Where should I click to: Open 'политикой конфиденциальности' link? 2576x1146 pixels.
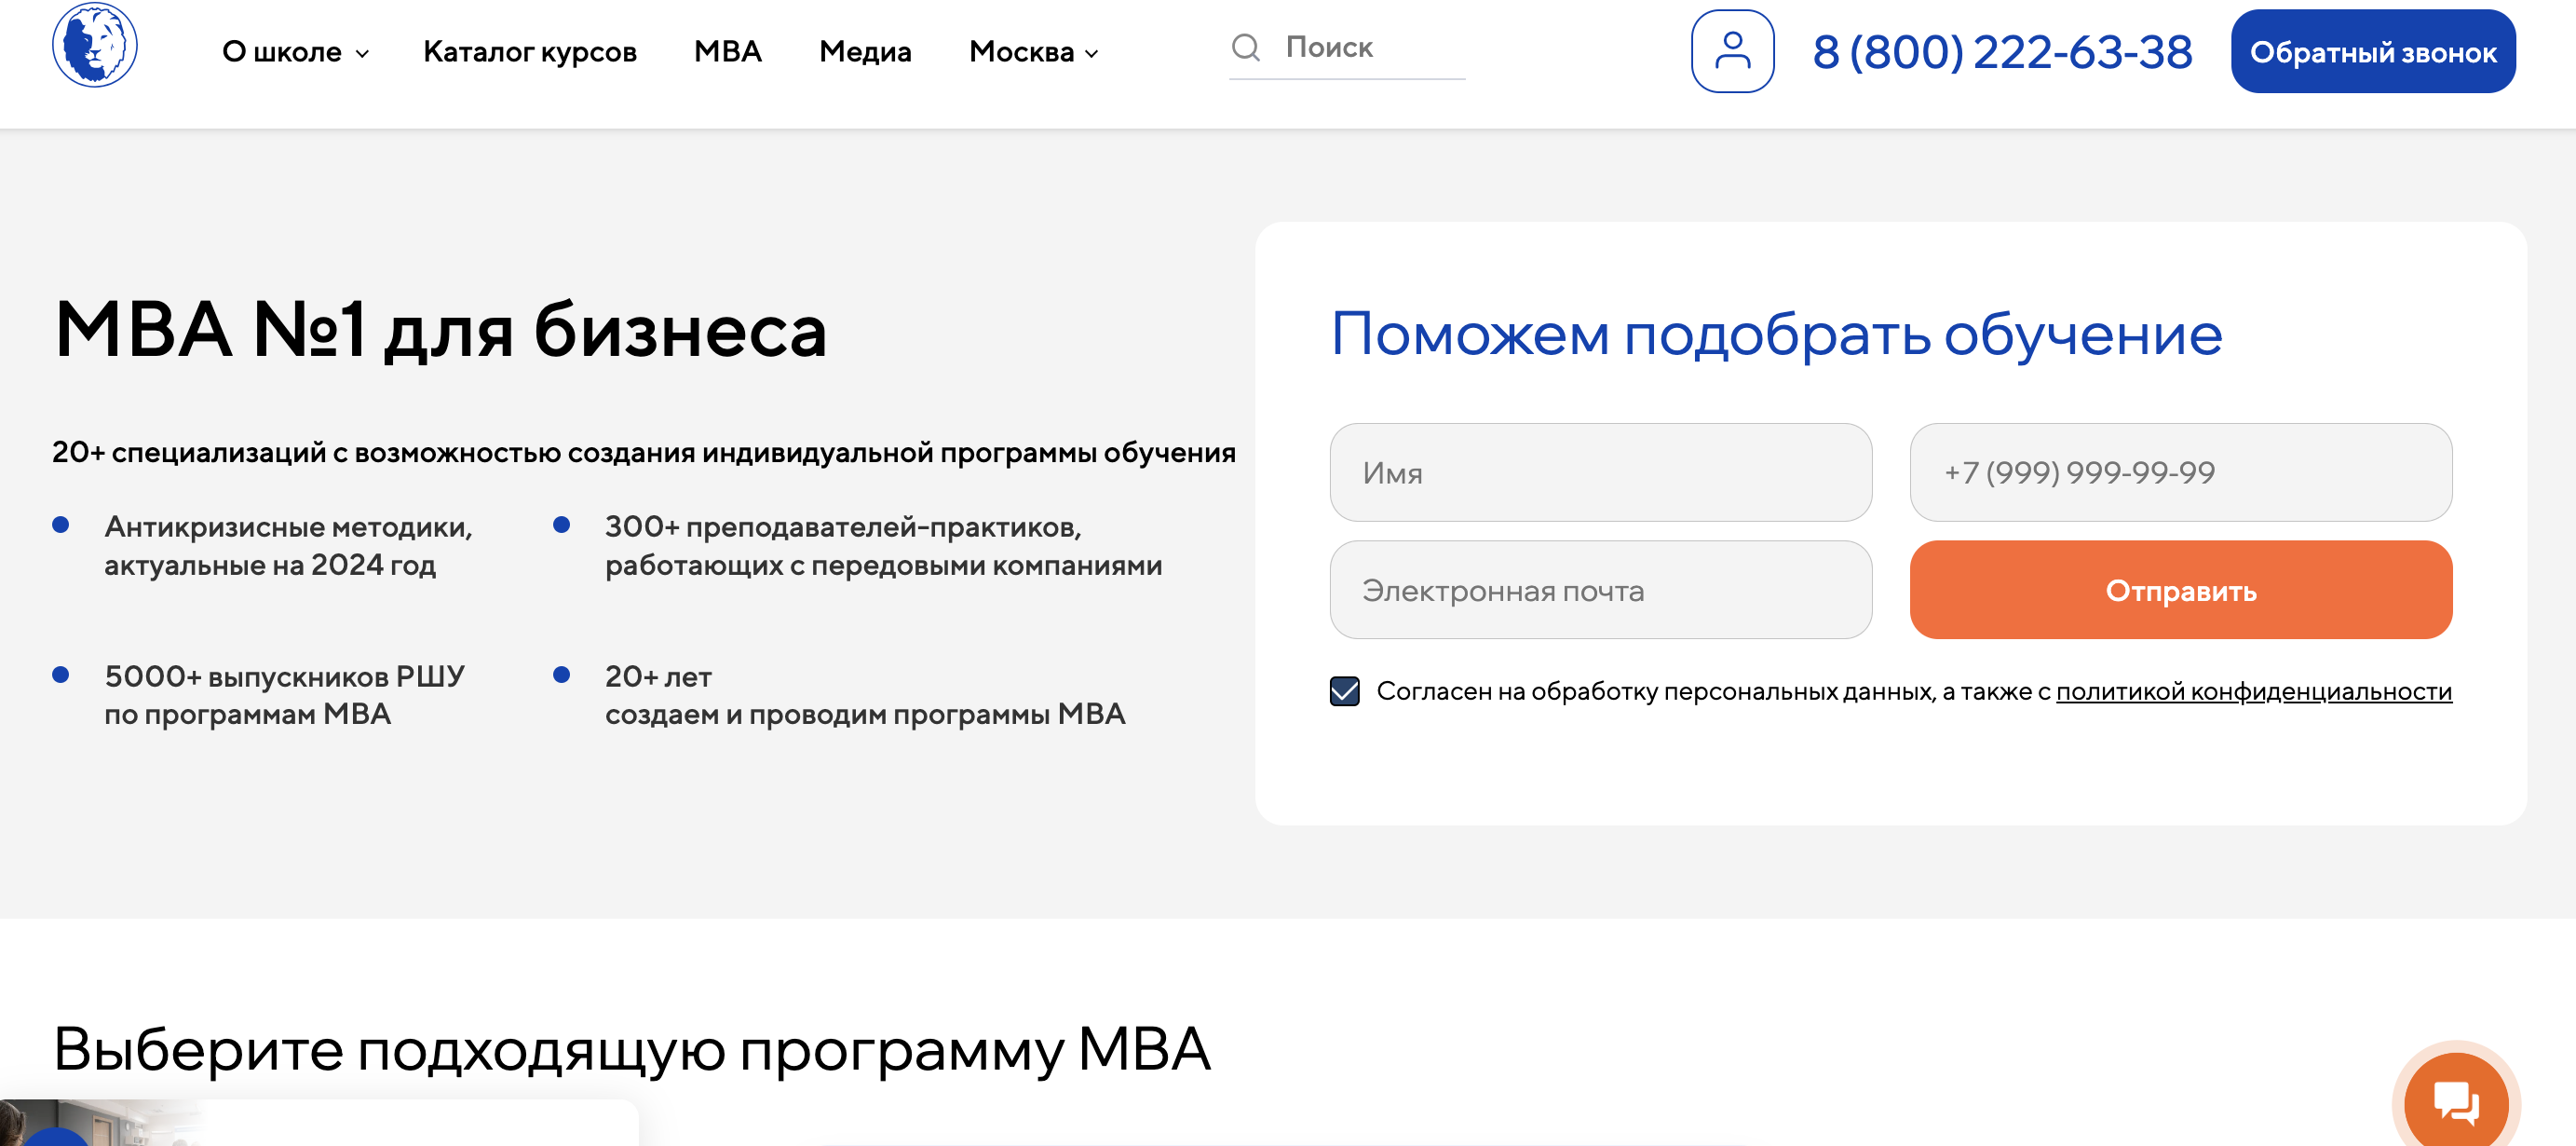point(2253,692)
